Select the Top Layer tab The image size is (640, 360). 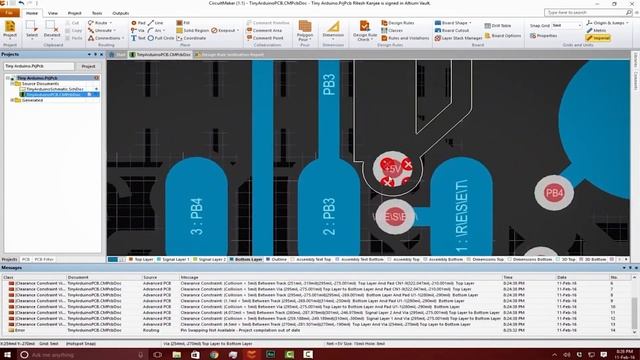141,259
